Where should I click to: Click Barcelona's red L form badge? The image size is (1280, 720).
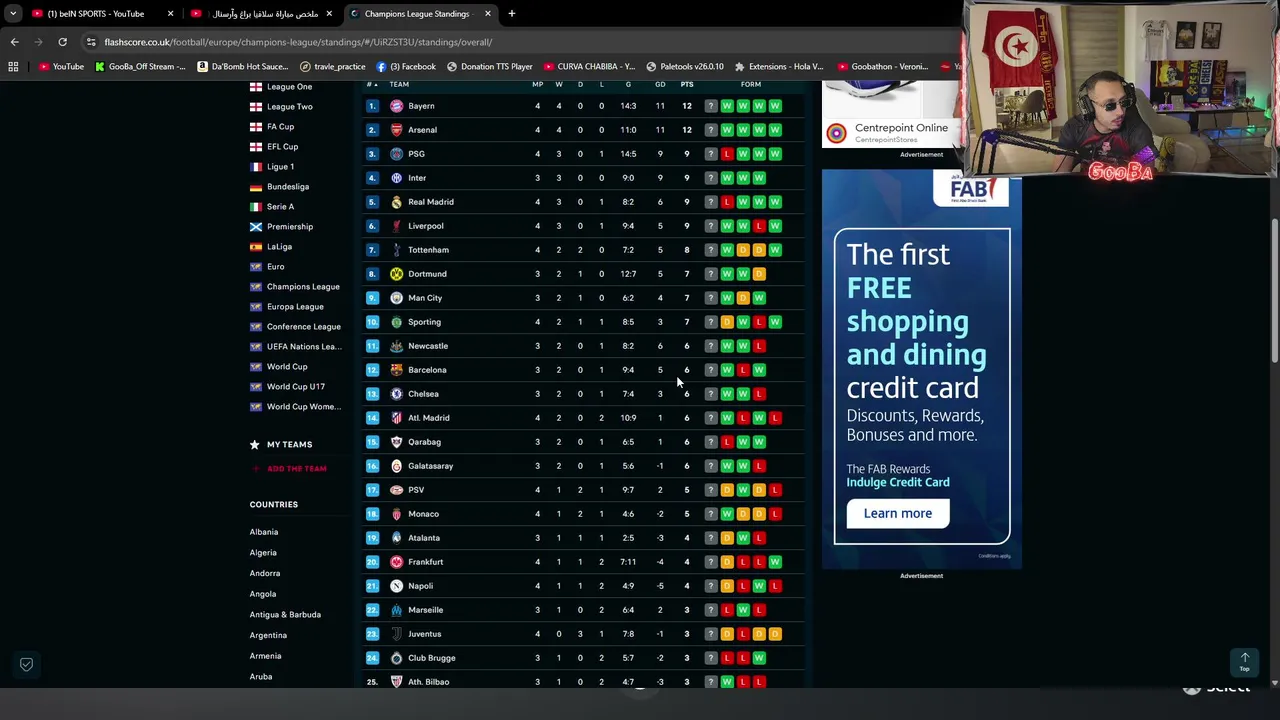[743, 370]
